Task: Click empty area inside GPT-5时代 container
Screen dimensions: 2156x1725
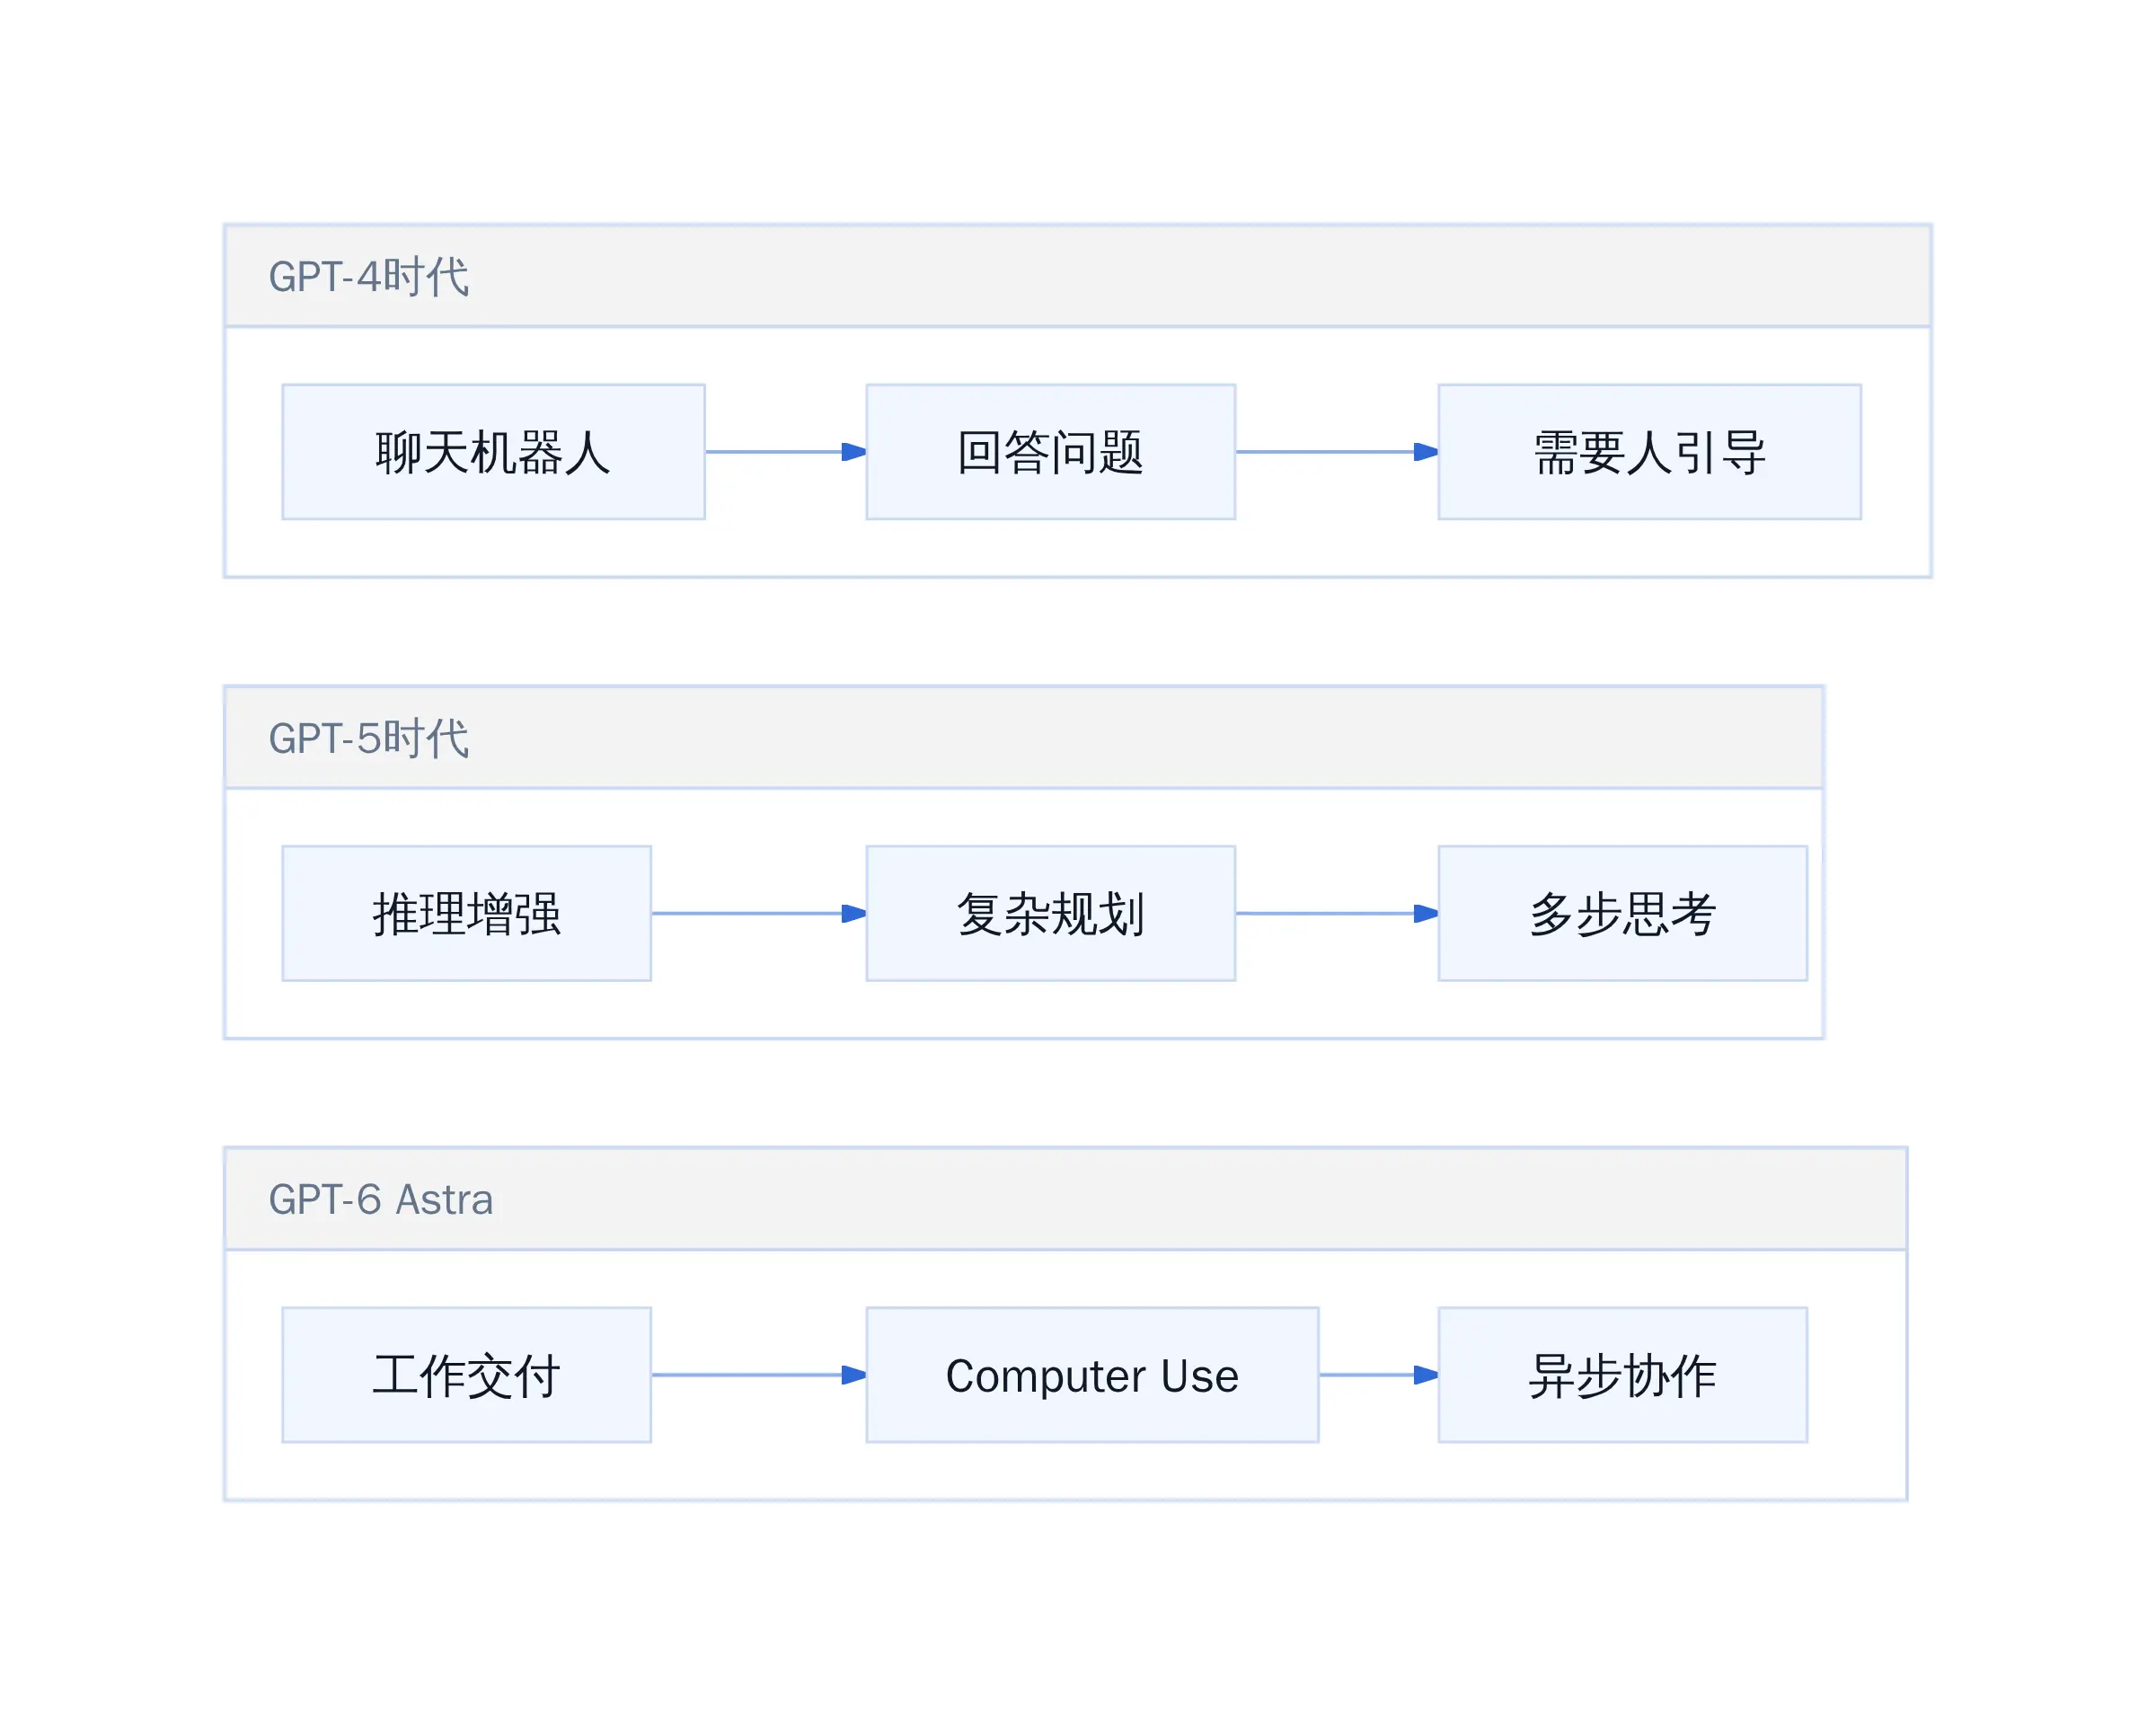Action: 1023,1012
